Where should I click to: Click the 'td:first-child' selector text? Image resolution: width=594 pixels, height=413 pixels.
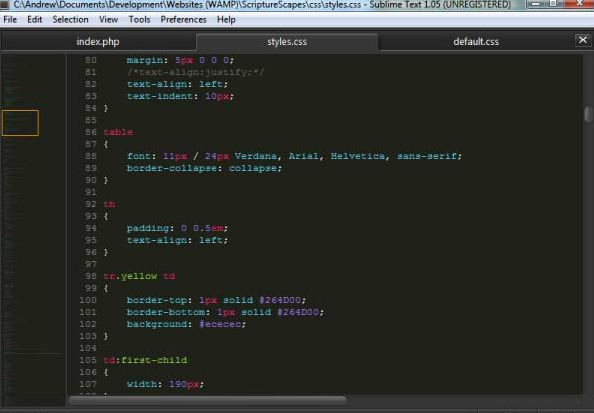point(145,360)
